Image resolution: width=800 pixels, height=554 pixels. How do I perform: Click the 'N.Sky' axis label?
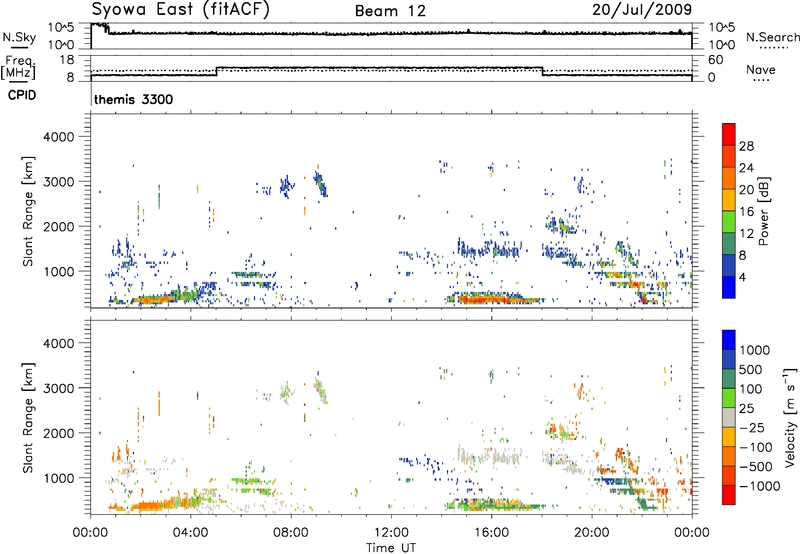tap(19, 37)
